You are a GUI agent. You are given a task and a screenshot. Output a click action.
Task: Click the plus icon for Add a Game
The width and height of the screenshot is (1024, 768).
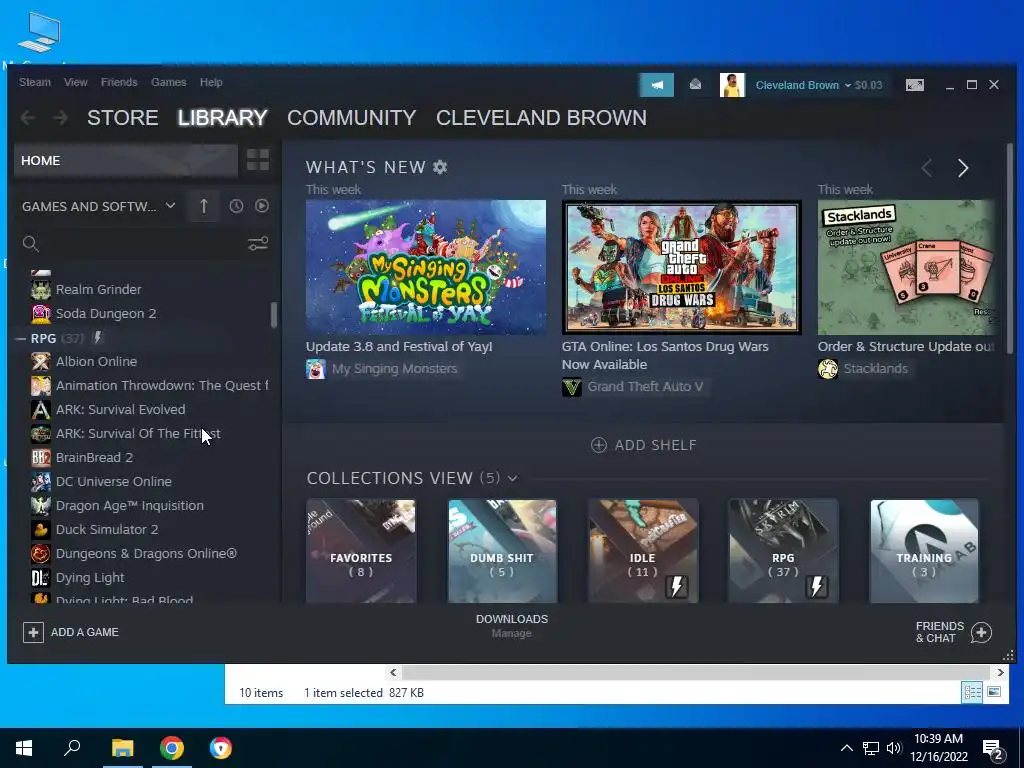tap(33, 632)
